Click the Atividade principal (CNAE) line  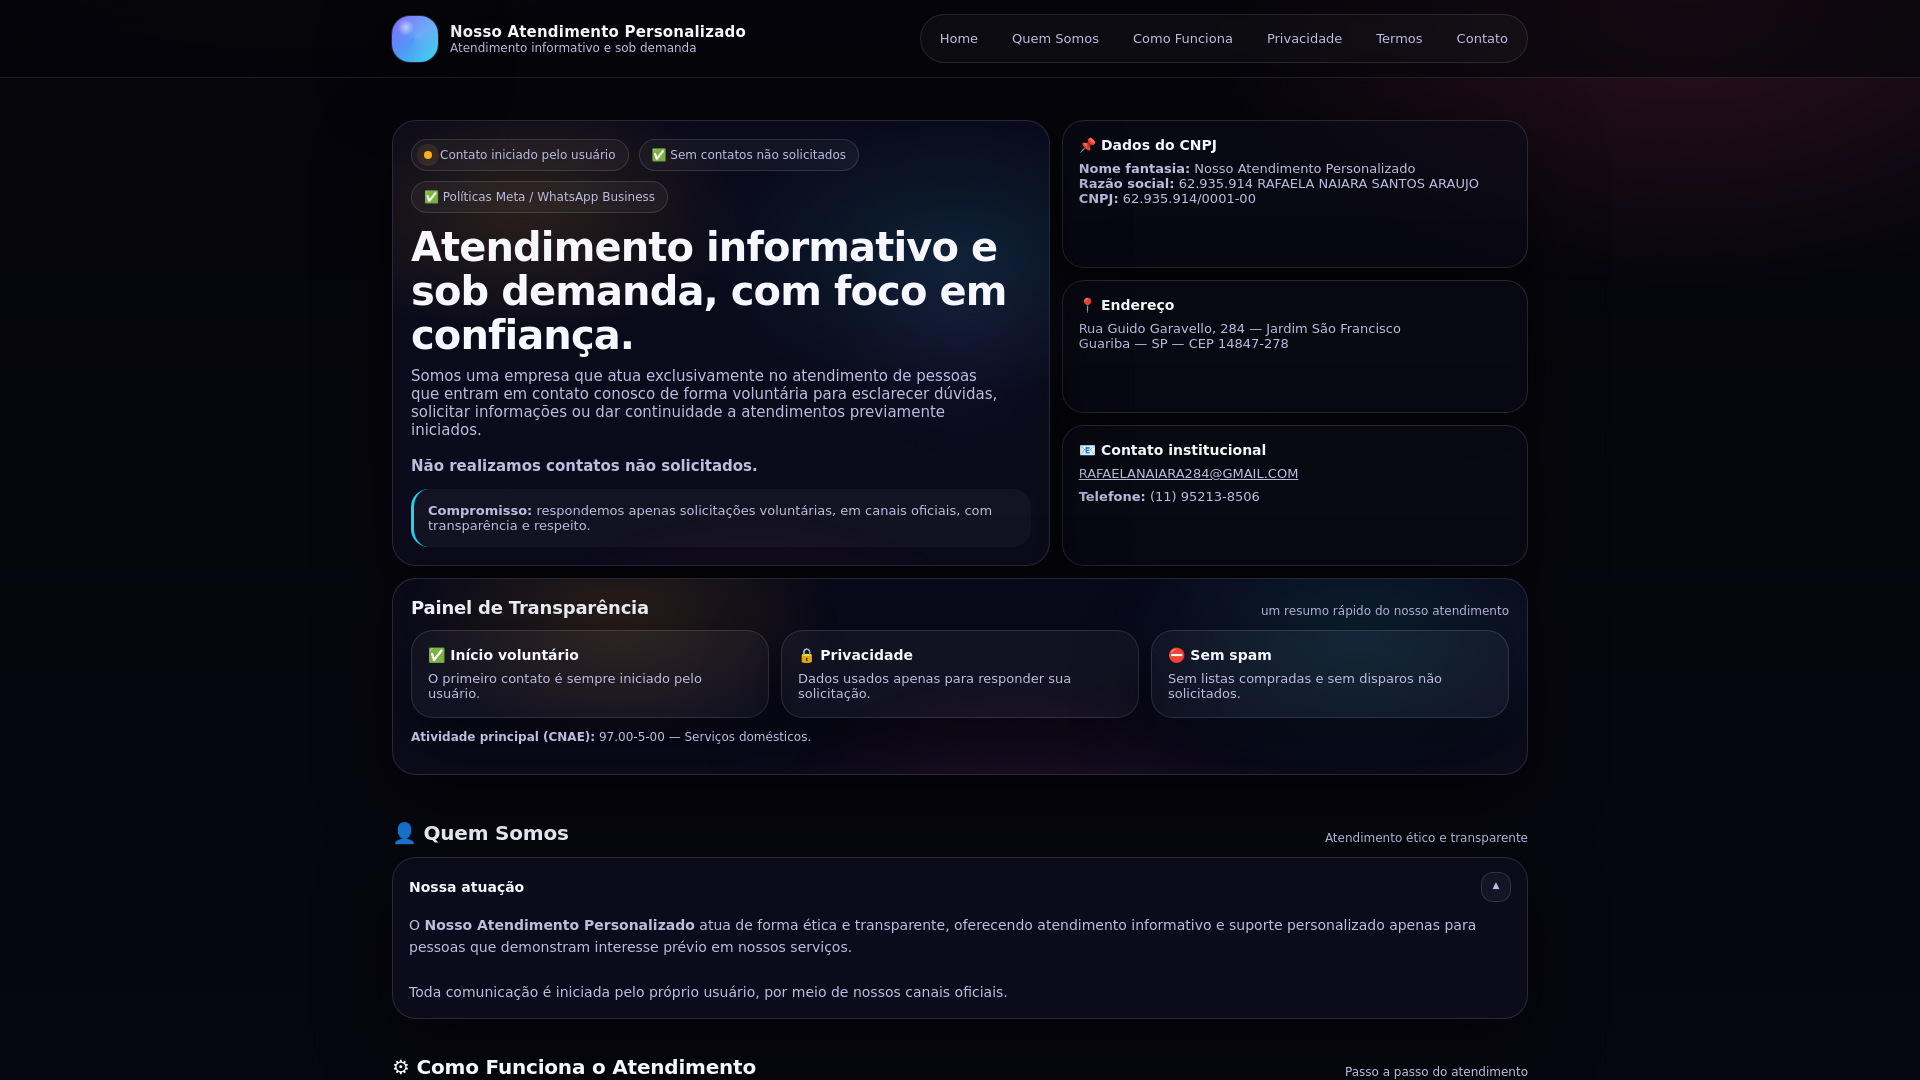click(610, 737)
